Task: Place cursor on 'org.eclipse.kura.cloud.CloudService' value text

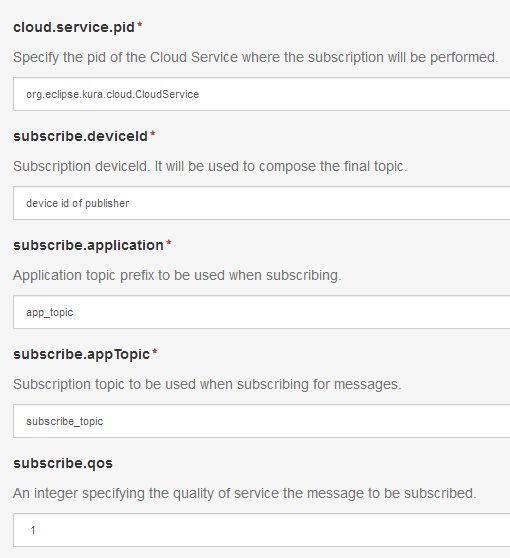Action: click(x=112, y=95)
